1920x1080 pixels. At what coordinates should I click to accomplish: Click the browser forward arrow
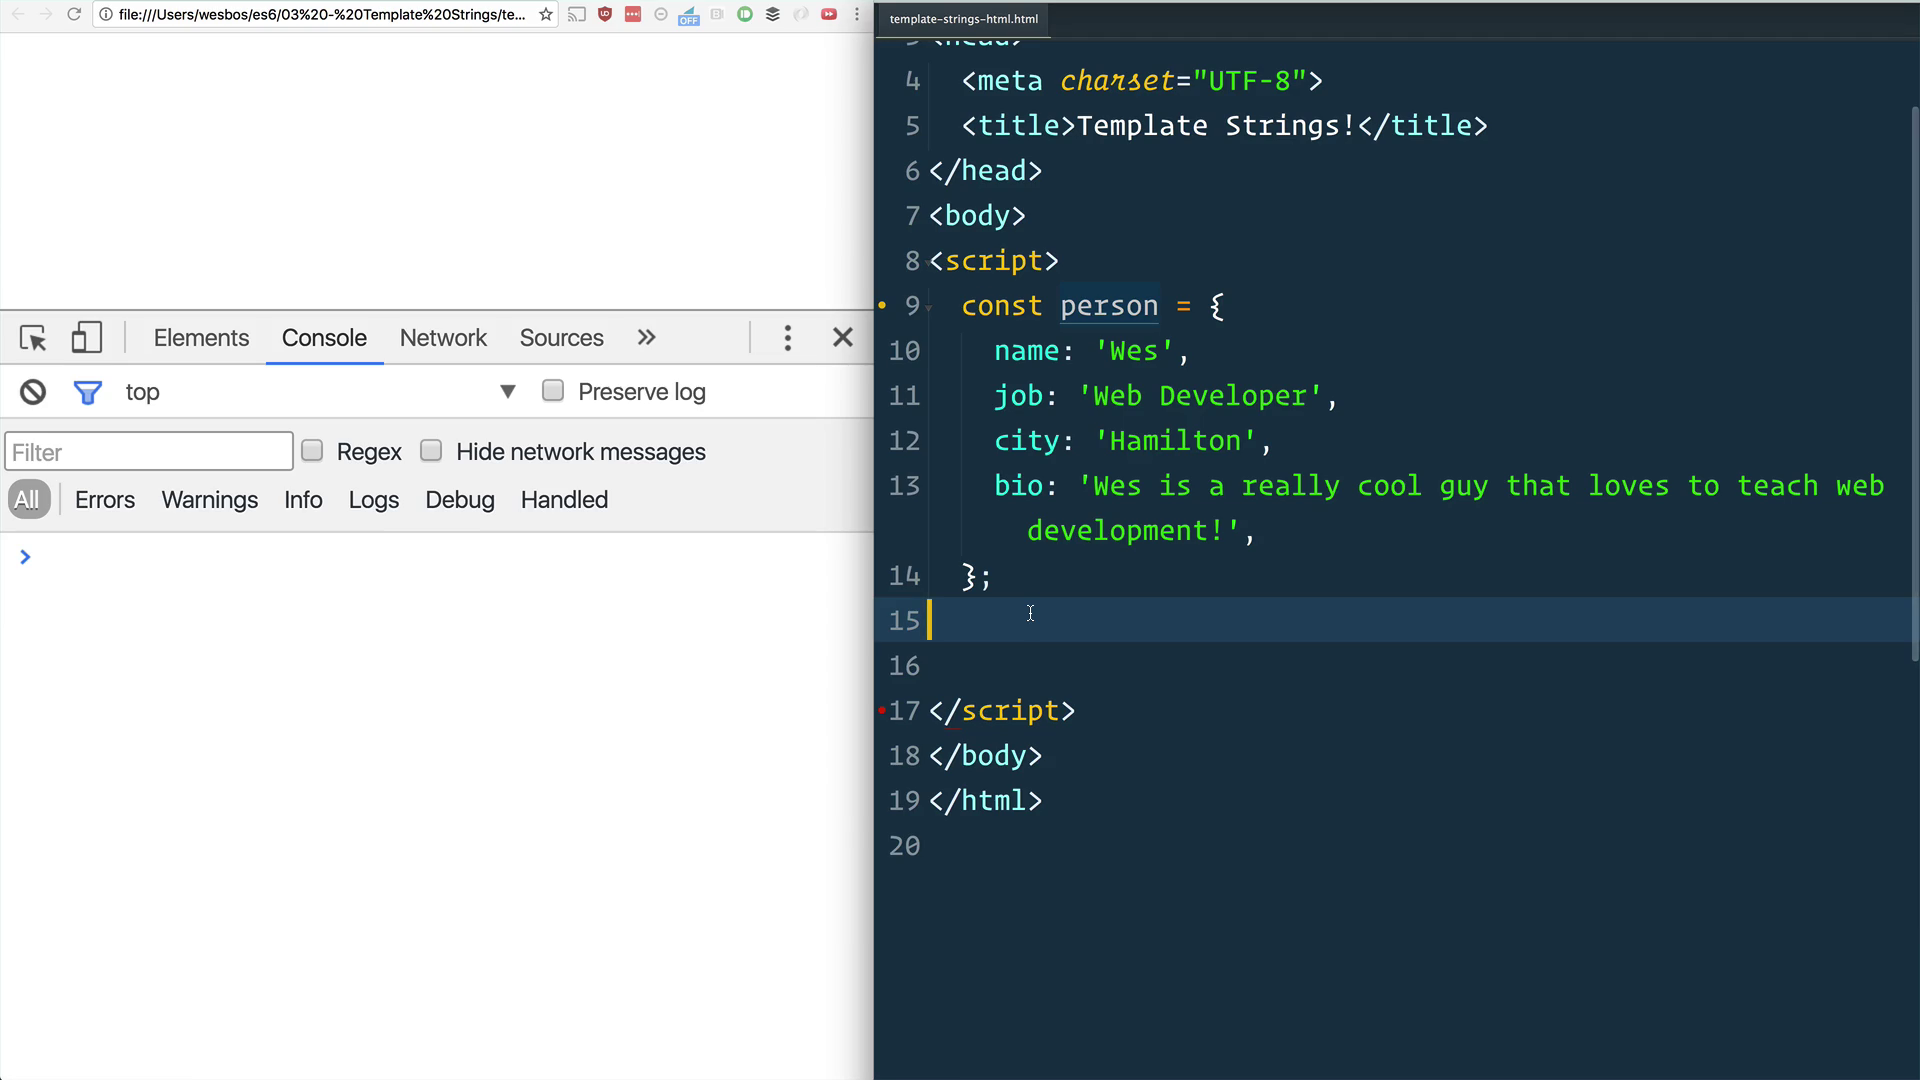pyautogui.click(x=45, y=14)
